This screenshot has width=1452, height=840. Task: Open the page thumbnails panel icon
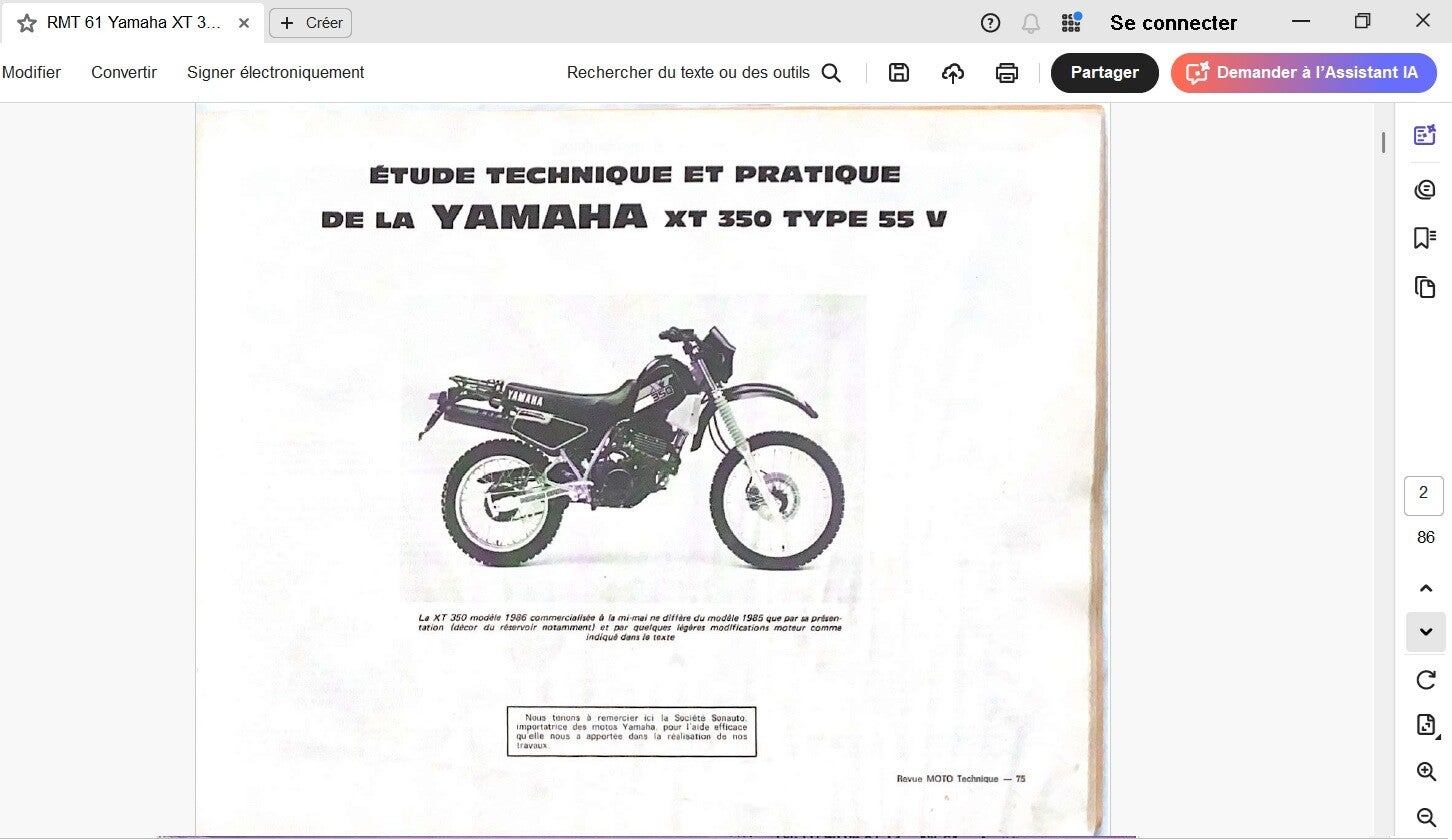tap(1425, 287)
